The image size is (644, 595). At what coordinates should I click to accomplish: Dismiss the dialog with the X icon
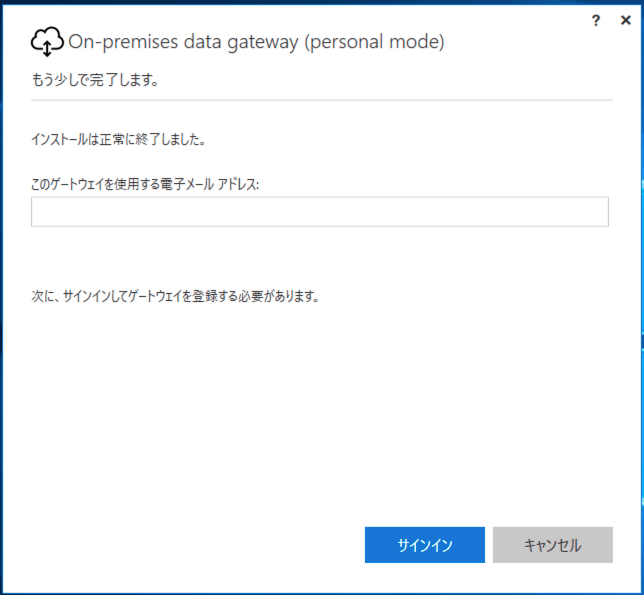[x=625, y=20]
